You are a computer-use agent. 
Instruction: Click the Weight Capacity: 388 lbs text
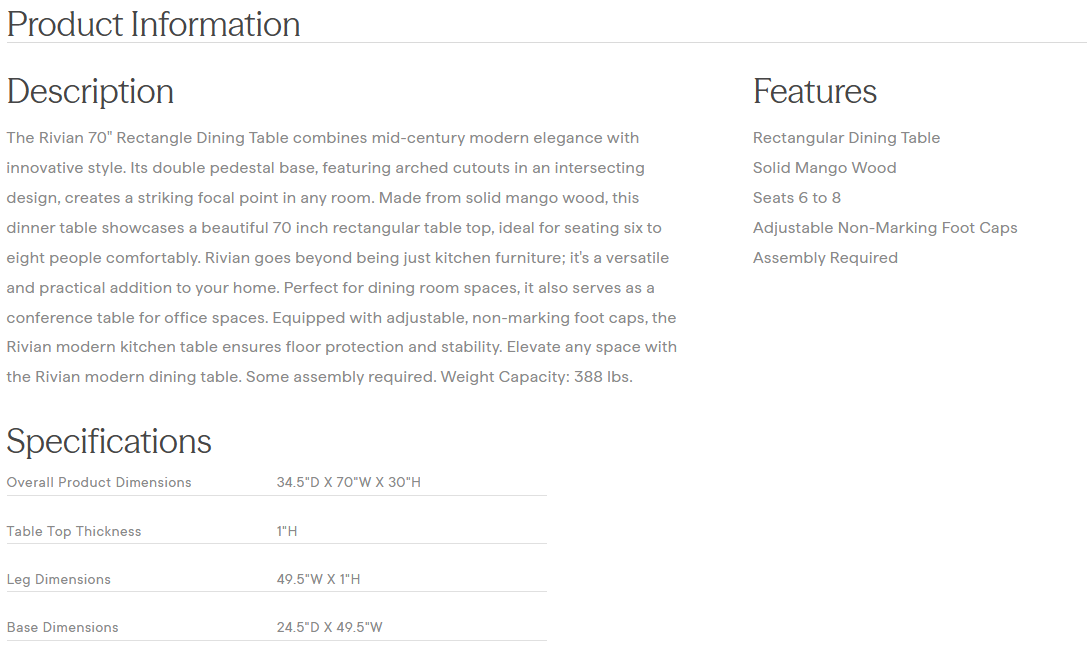point(536,377)
